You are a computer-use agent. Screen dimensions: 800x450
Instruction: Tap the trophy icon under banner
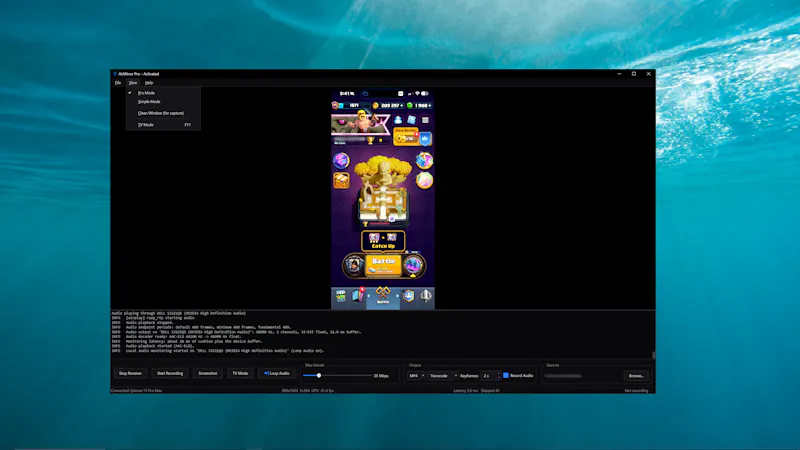coord(370,140)
